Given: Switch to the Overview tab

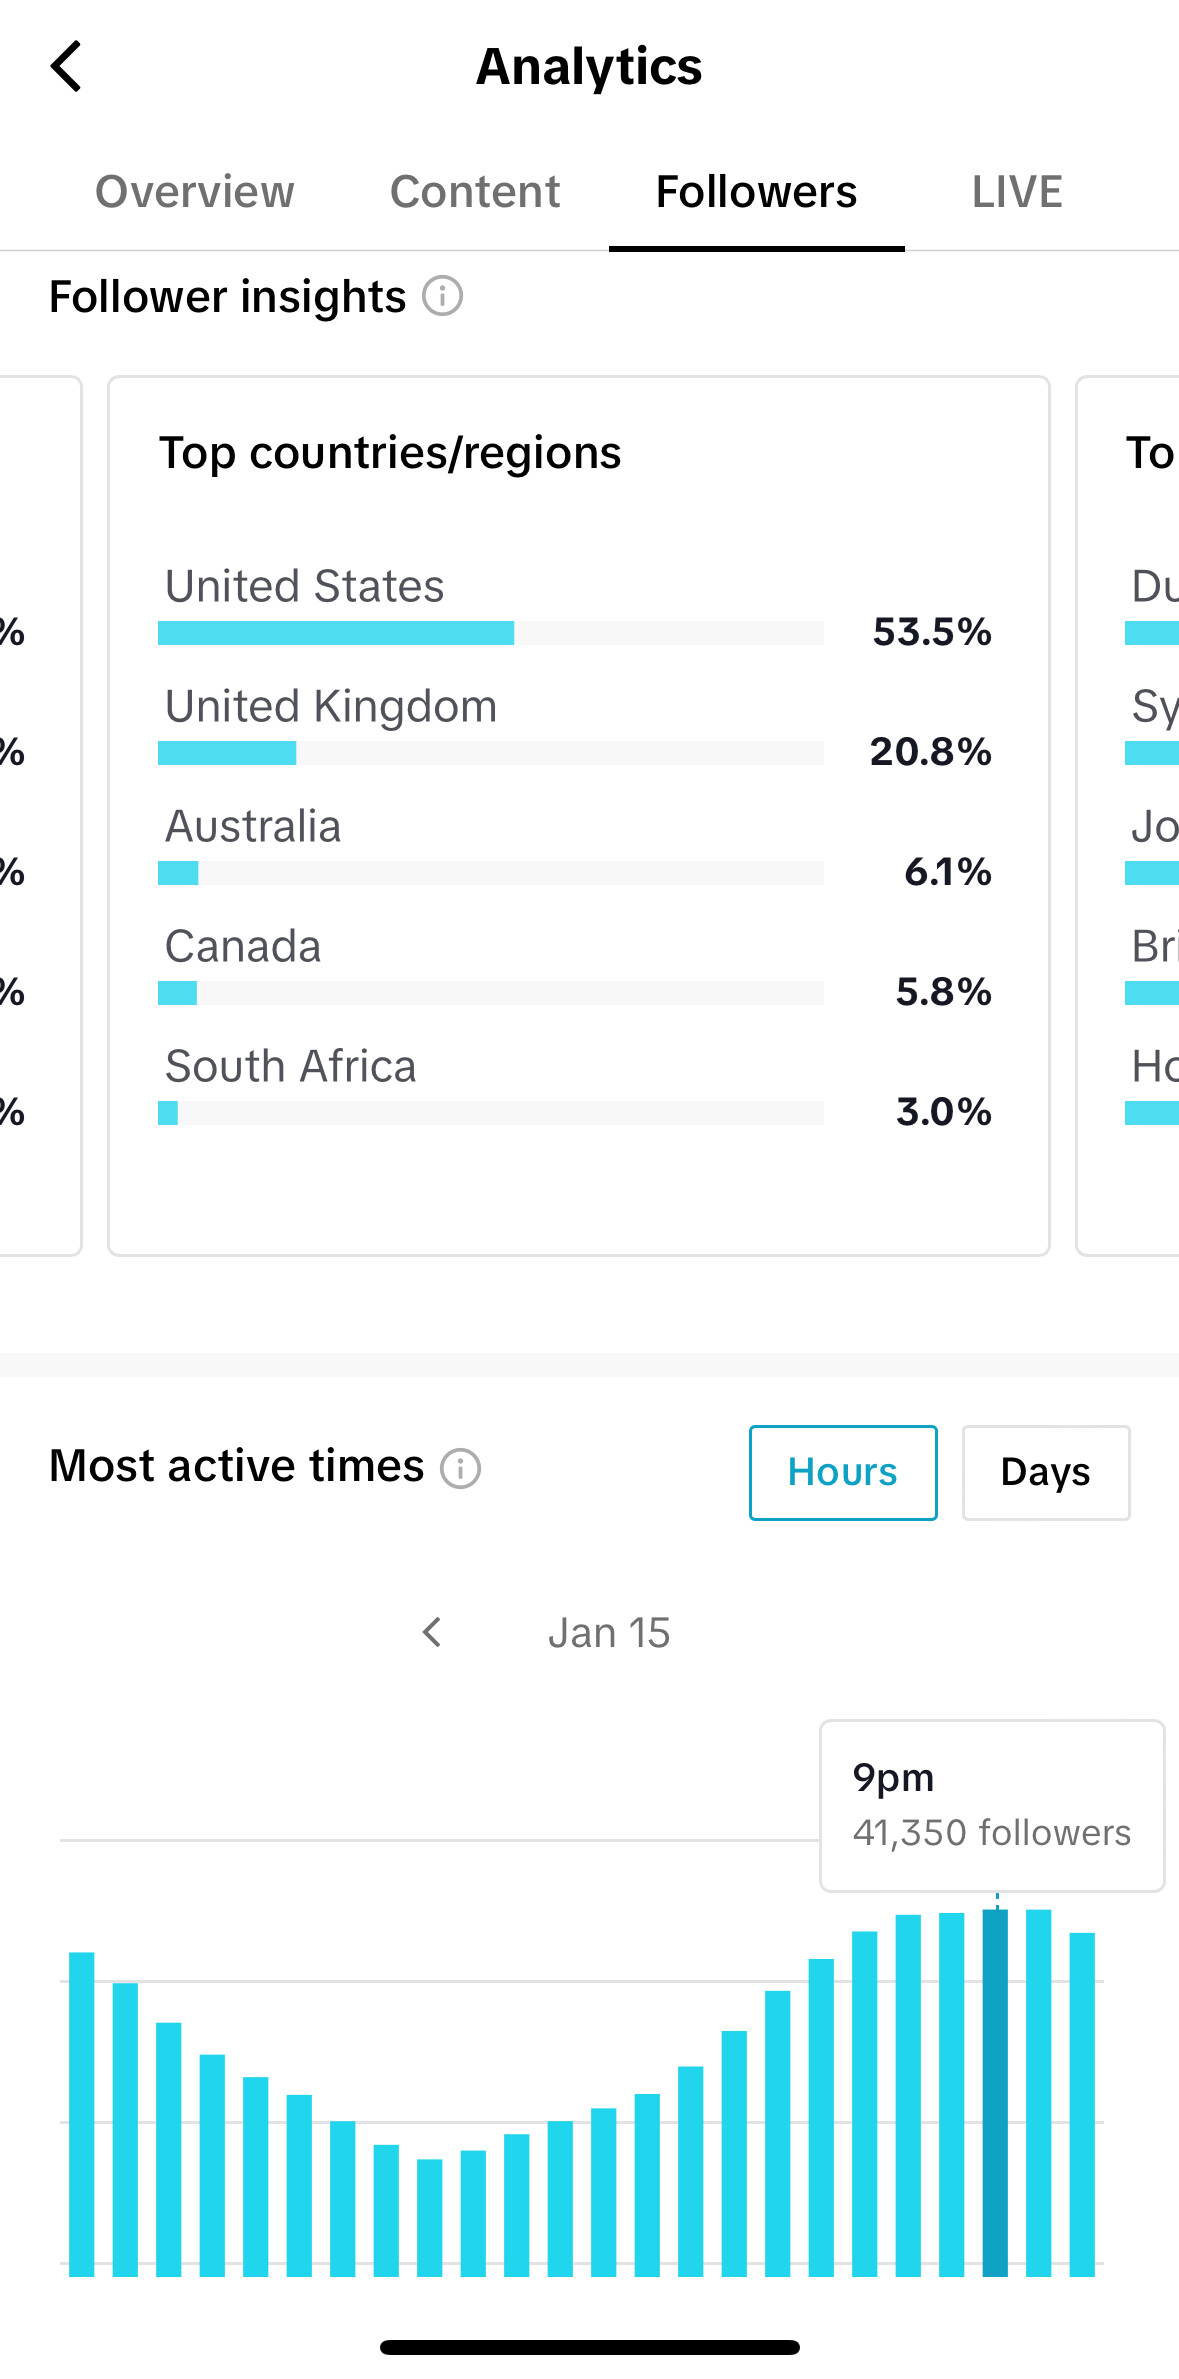Looking at the screenshot, I should (x=195, y=192).
